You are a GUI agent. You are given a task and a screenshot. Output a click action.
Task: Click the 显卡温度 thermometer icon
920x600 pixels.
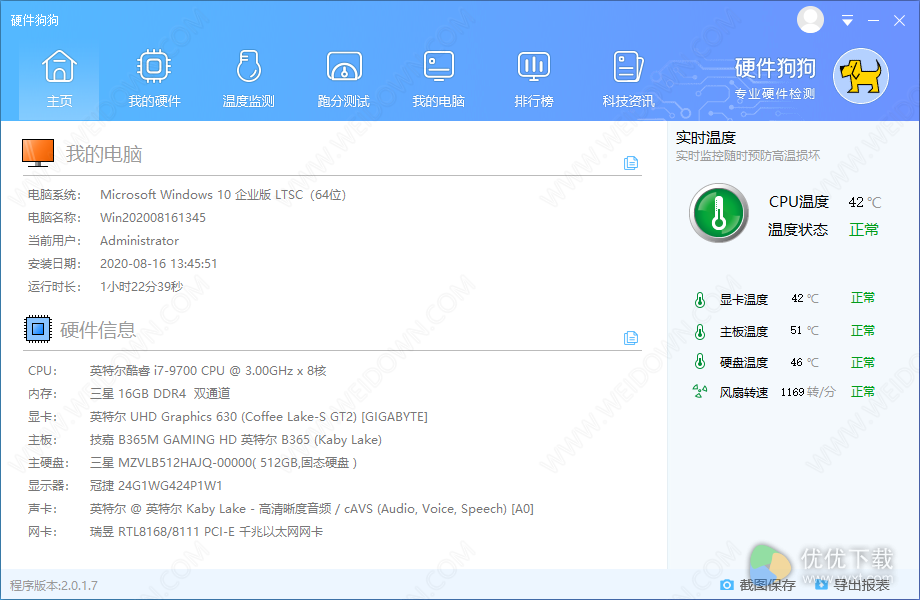[x=700, y=300]
